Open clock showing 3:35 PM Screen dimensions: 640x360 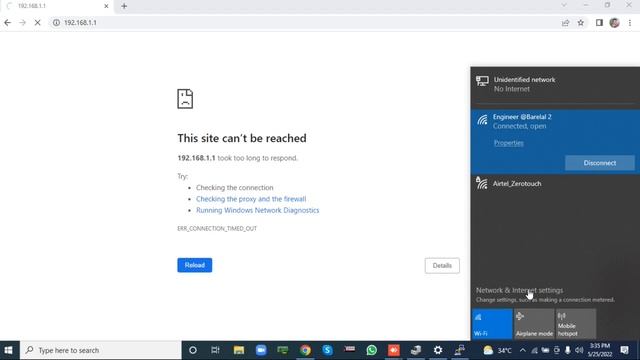pyautogui.click(x=600, y=350)
